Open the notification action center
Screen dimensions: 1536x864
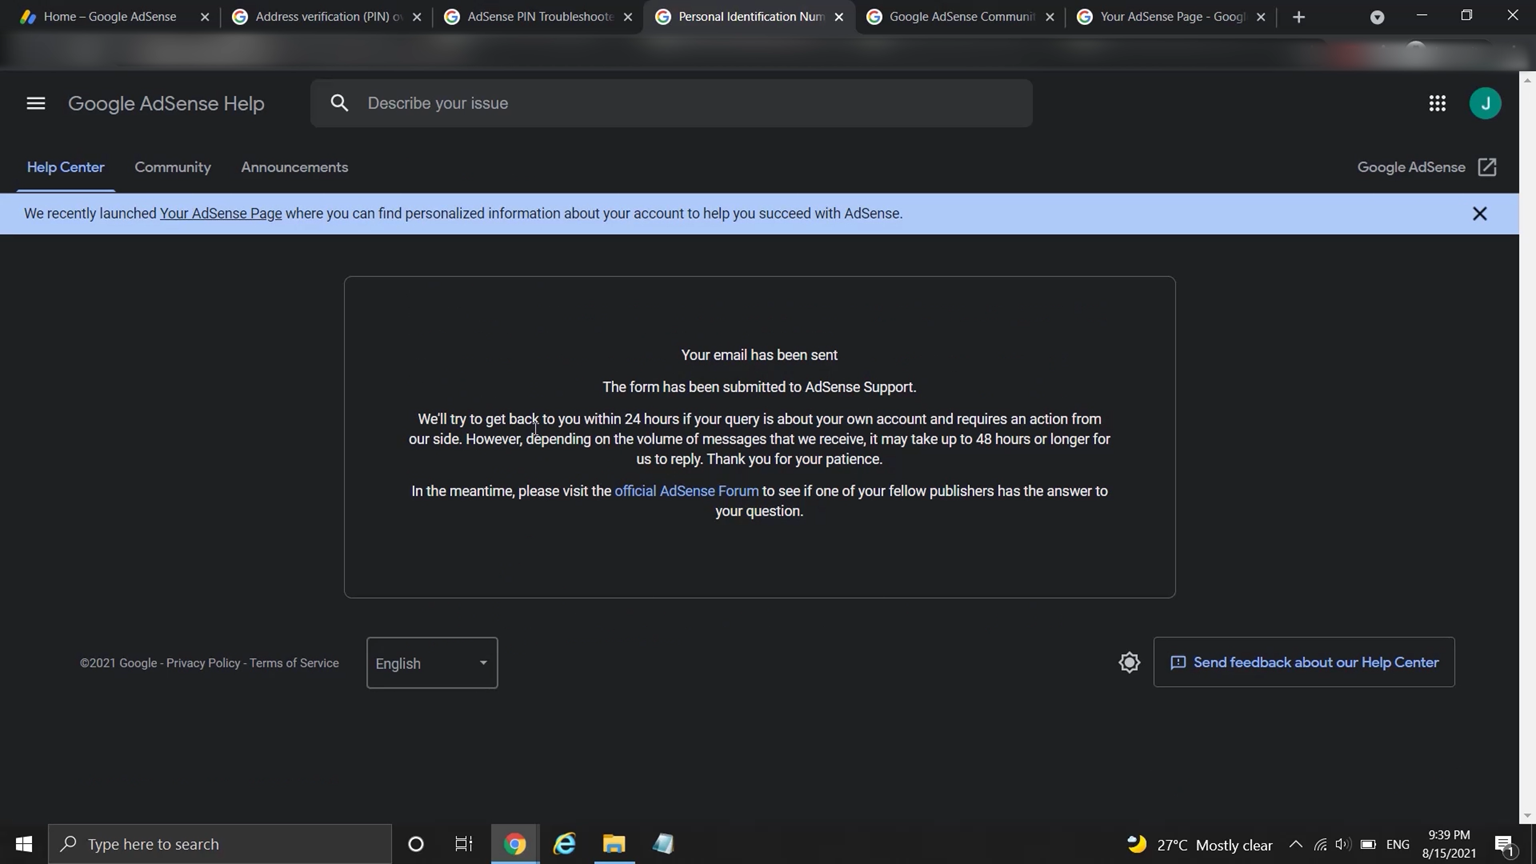click(1505, 845)
